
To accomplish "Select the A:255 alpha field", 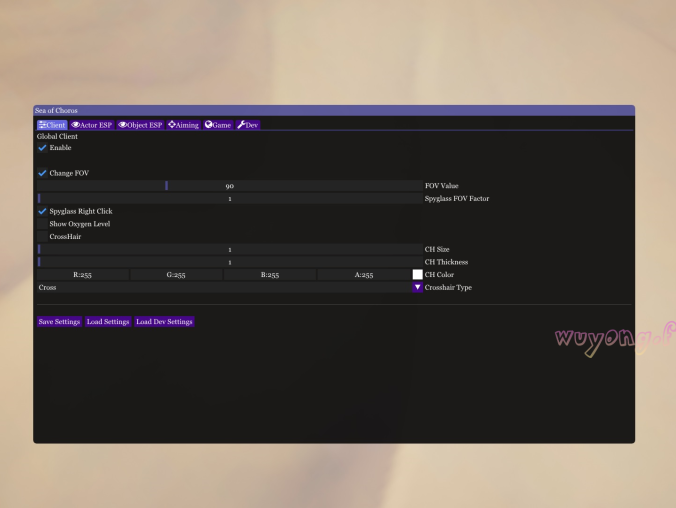I will [364, 275].
